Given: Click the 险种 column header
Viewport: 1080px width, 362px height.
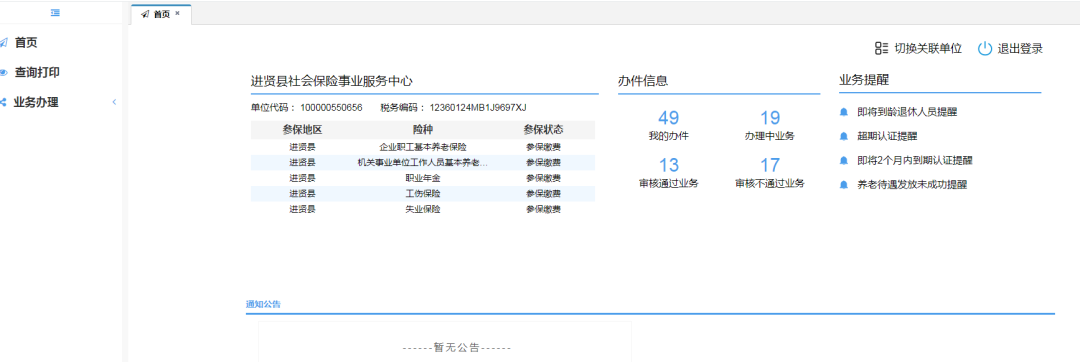Looking at the screenshot, I should pos(423,129).
